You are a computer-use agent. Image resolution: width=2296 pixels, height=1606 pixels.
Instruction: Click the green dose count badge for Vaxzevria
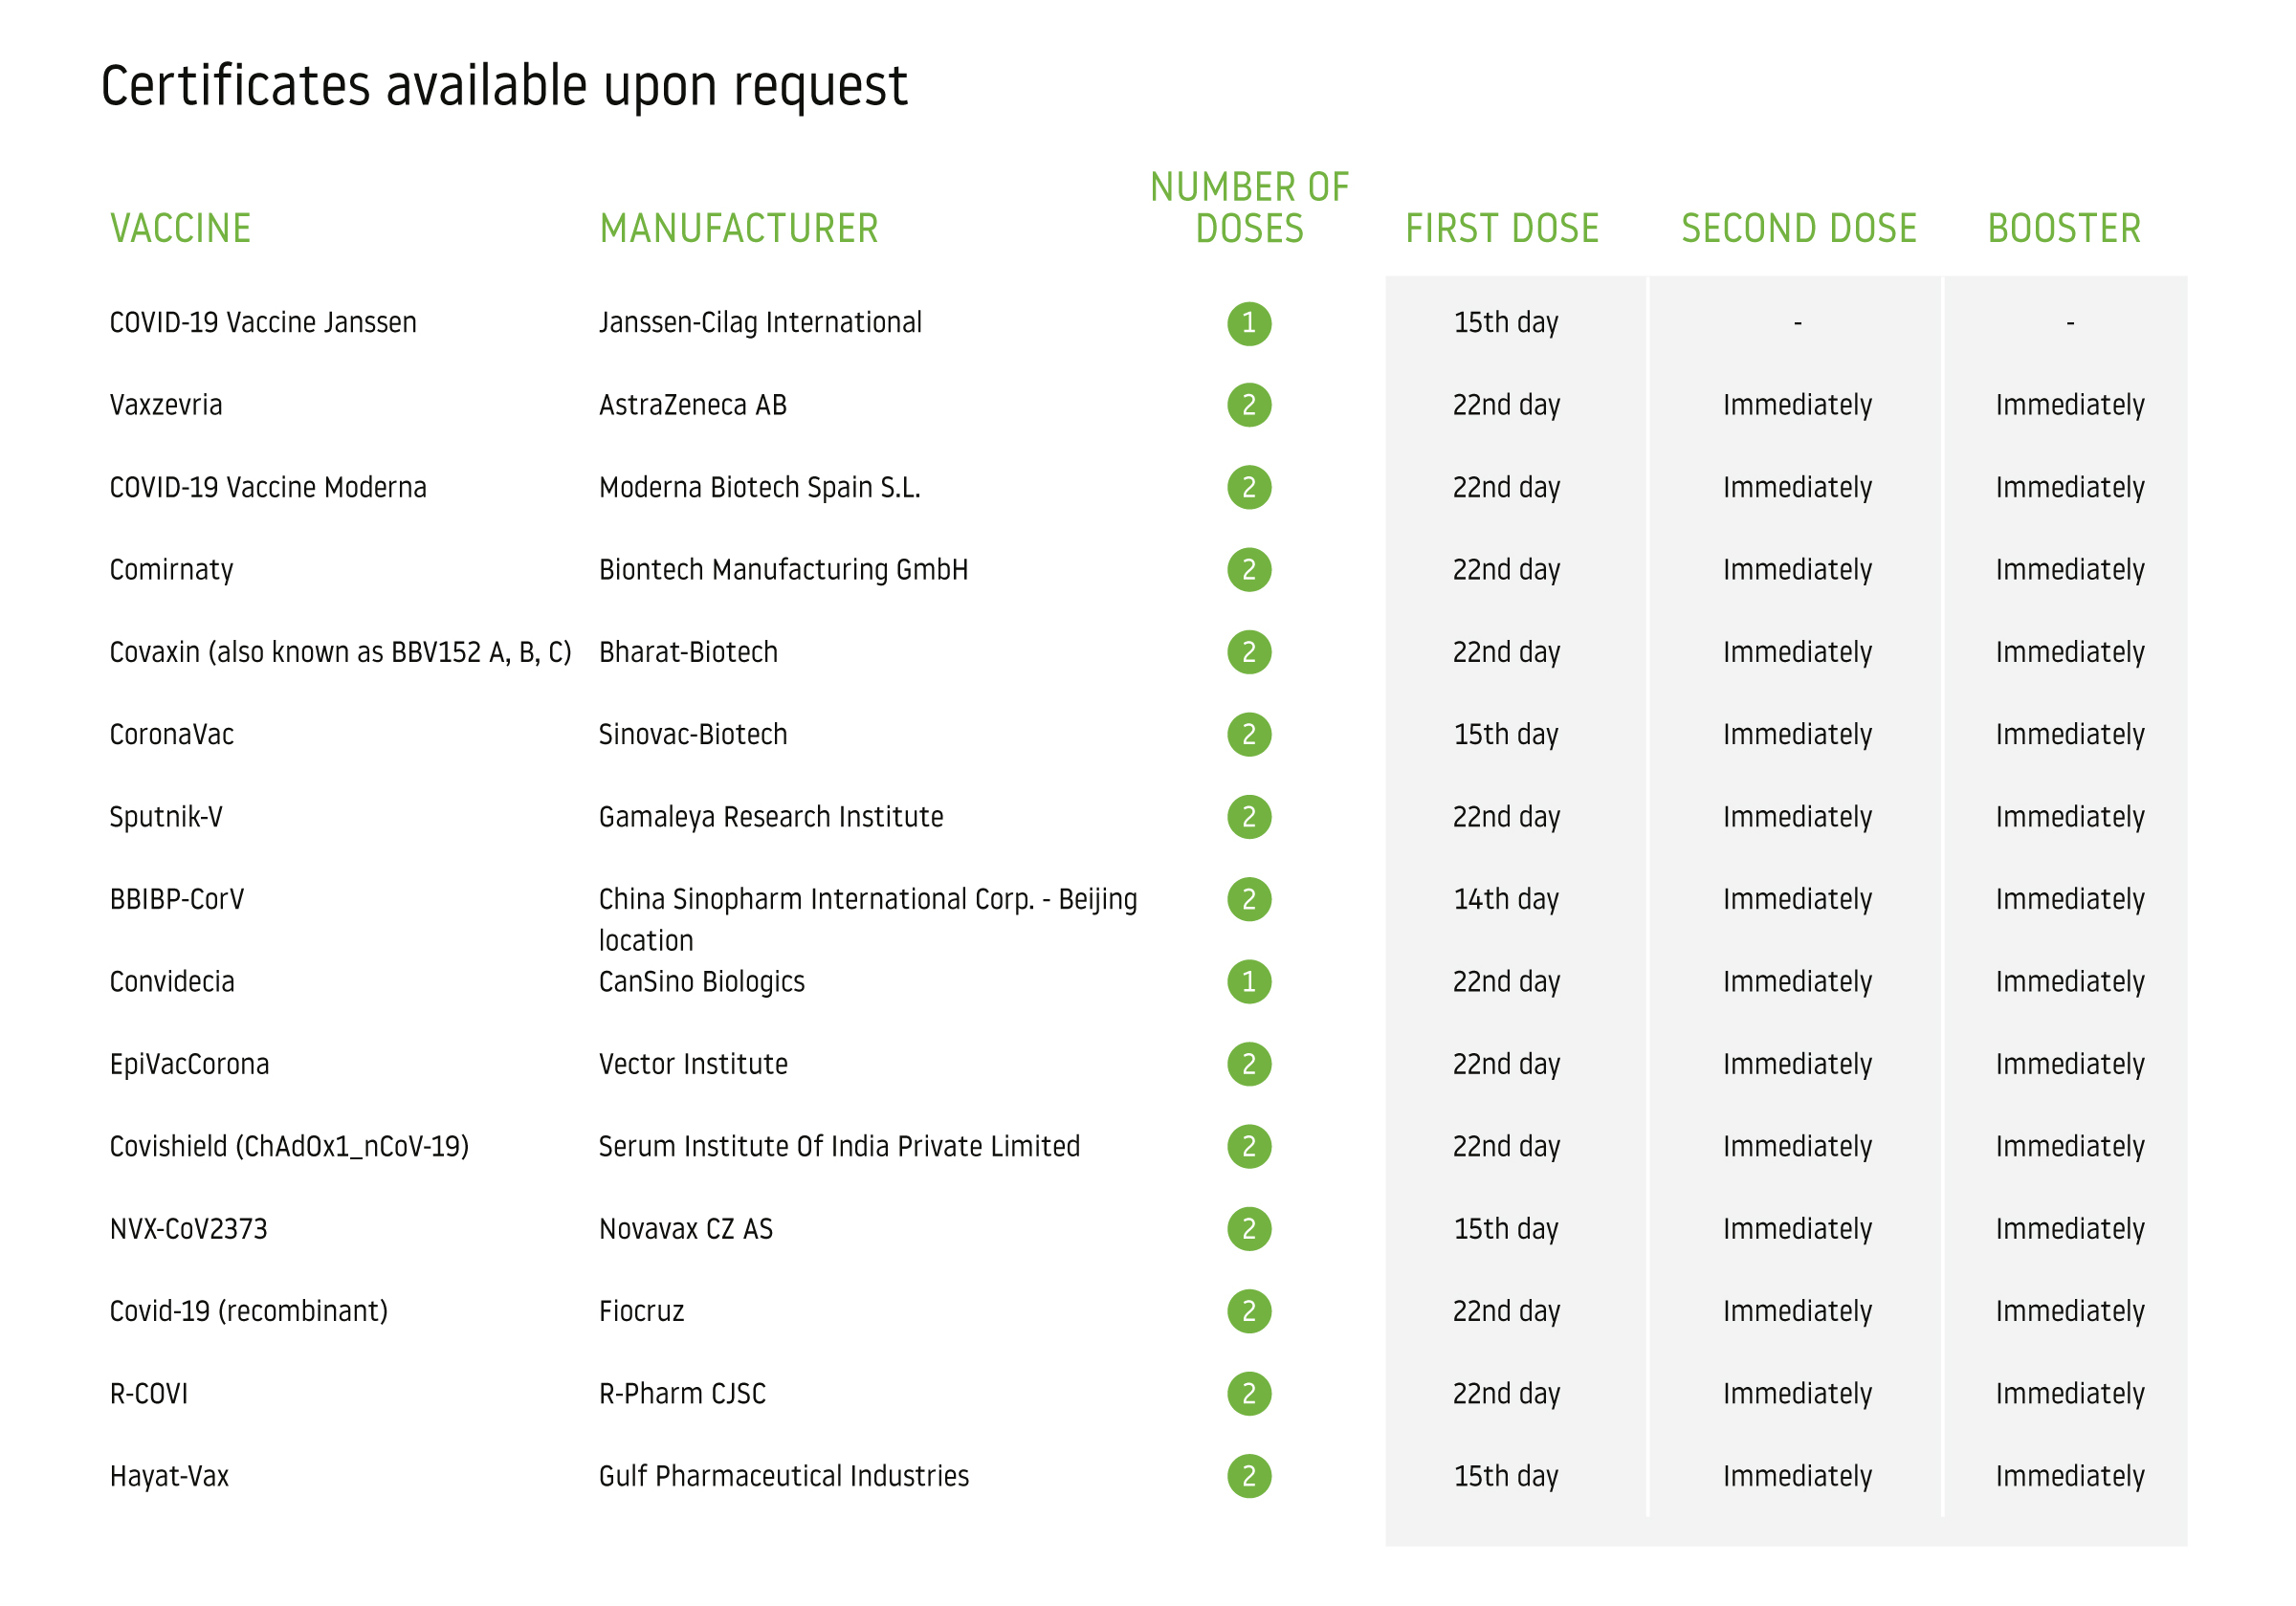point(1249,404)
